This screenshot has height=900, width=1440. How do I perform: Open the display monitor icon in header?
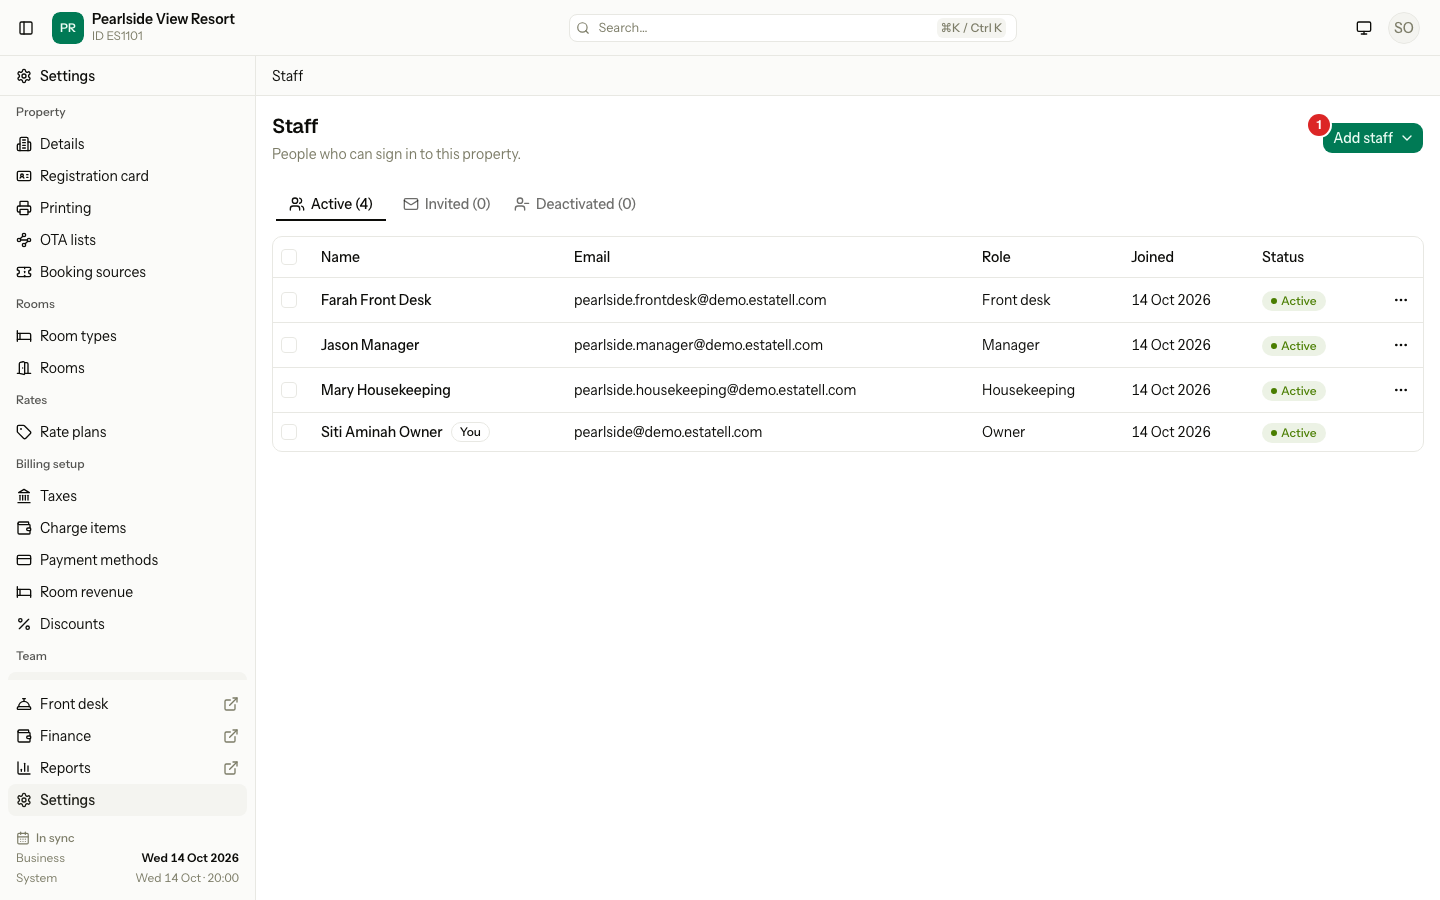1364,28
